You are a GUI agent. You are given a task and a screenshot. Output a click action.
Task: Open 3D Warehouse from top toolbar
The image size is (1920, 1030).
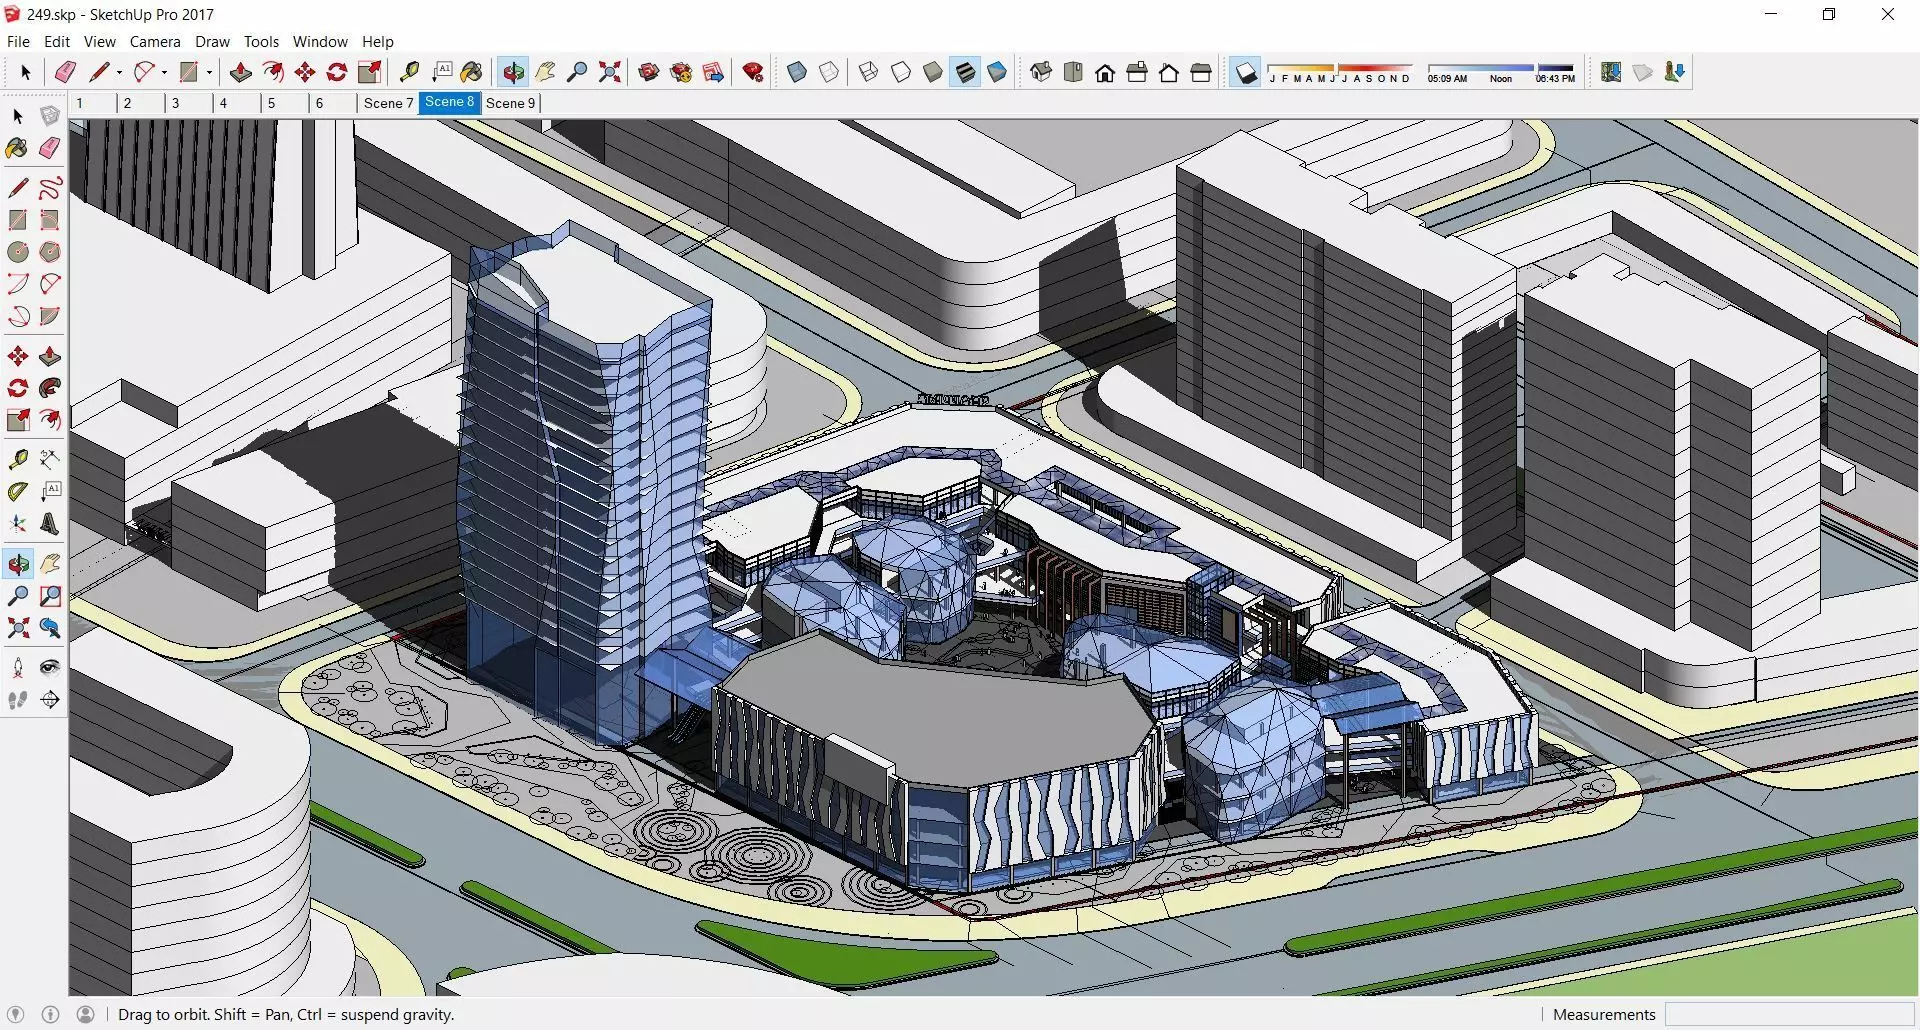(649, 72)
